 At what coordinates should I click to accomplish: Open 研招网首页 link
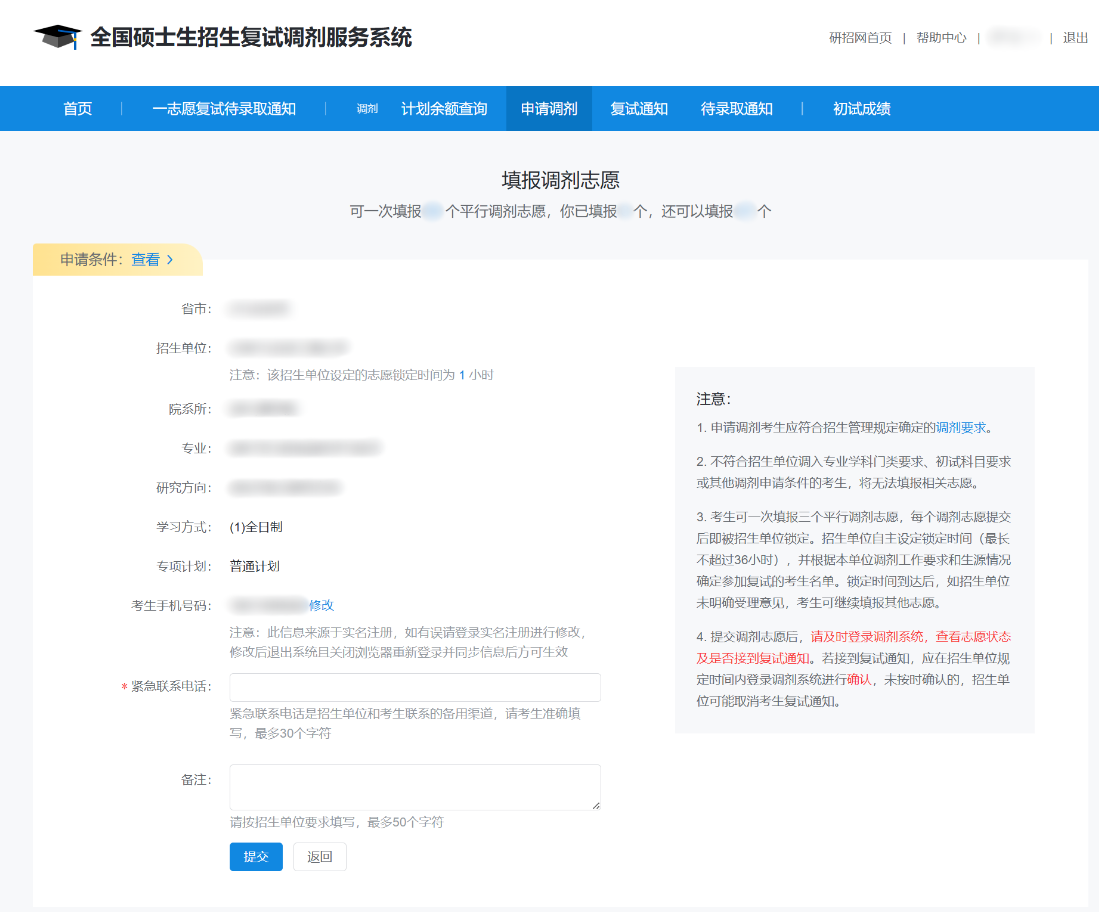859,37
